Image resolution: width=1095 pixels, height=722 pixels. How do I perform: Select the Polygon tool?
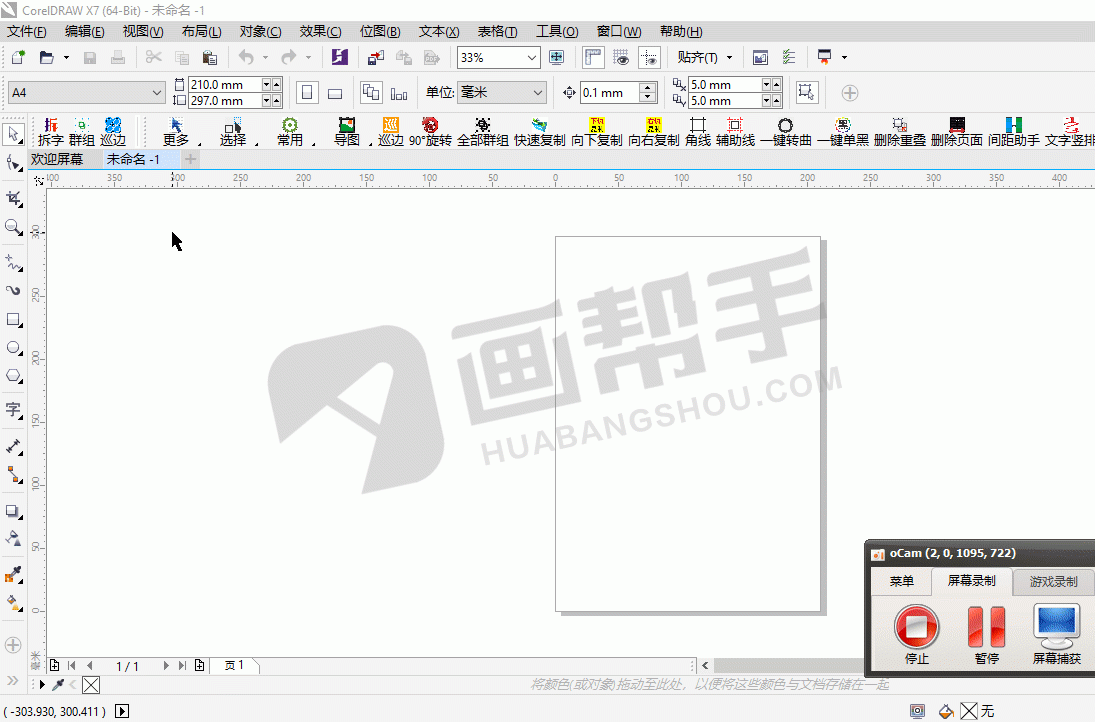coord(13,376)
